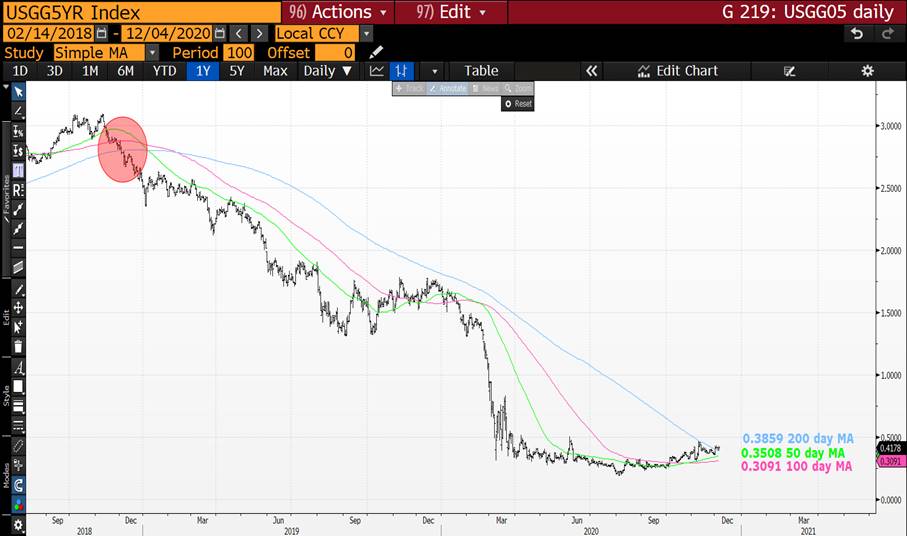The width and height of the screenshot is (907, 536).
Task: Open the text font style tool
Action: [x=18, y=368]
